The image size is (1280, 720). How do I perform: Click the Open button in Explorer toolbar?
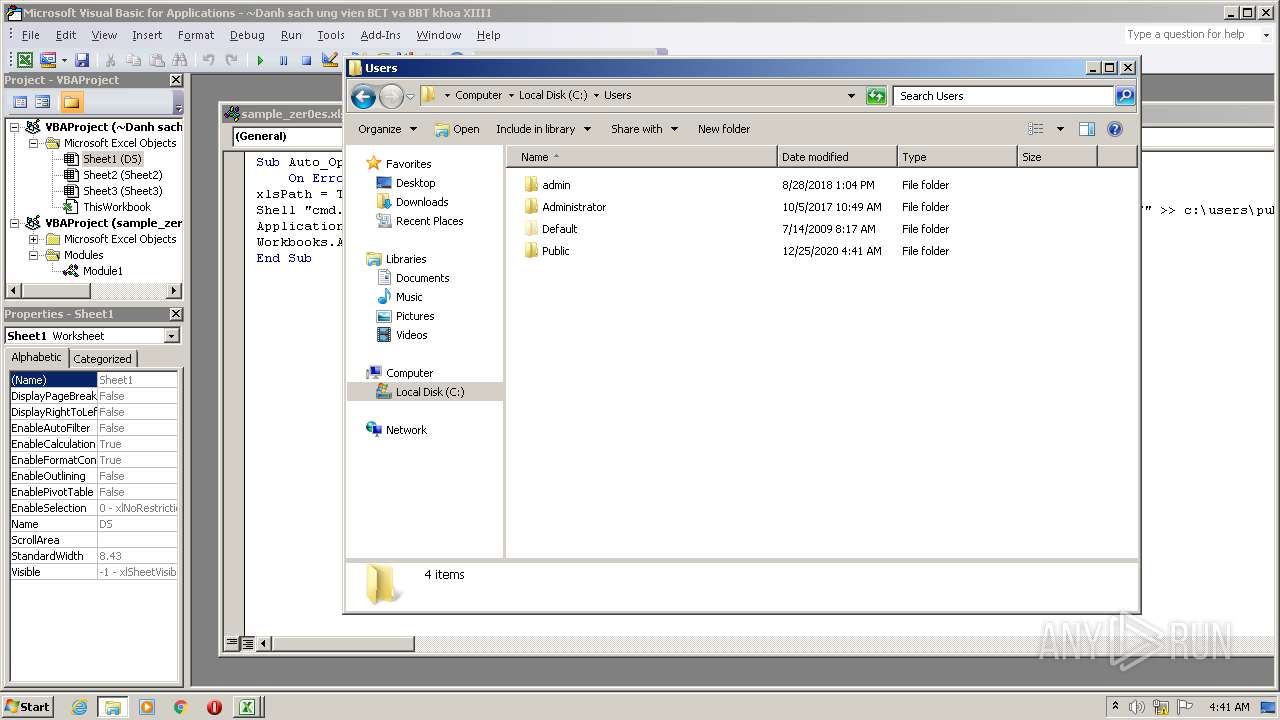point(457,129)
